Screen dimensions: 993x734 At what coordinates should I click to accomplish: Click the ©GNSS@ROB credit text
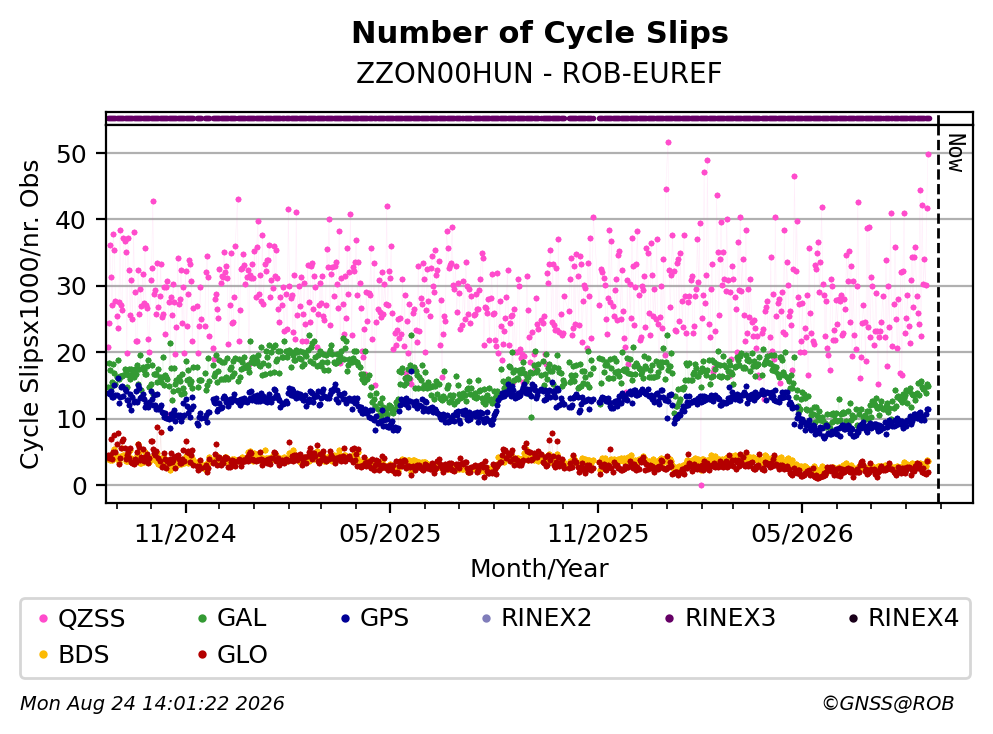(888, 704)
